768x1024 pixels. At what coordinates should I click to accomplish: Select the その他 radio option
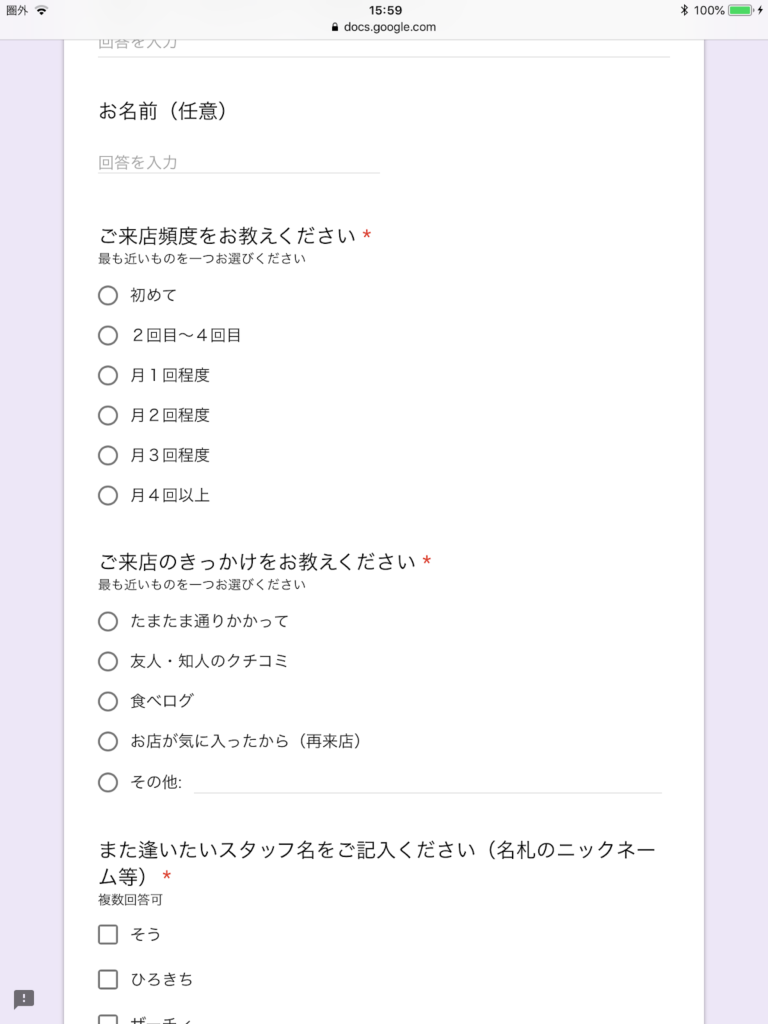(108, 782)
